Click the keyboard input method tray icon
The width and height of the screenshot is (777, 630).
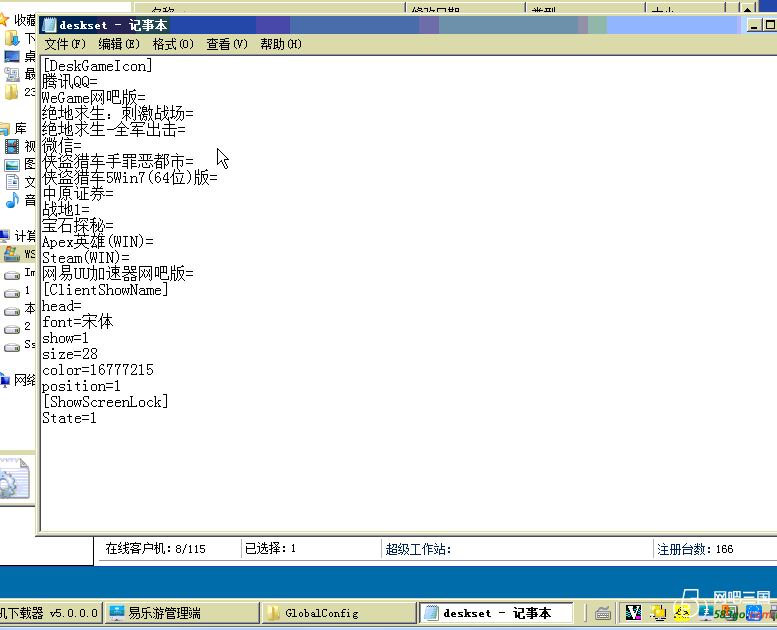click(x=603, y=614)
